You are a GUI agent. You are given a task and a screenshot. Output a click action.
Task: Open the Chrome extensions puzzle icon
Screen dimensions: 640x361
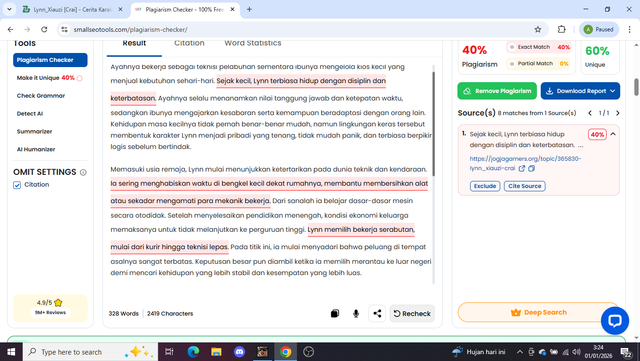pos(562,29)
